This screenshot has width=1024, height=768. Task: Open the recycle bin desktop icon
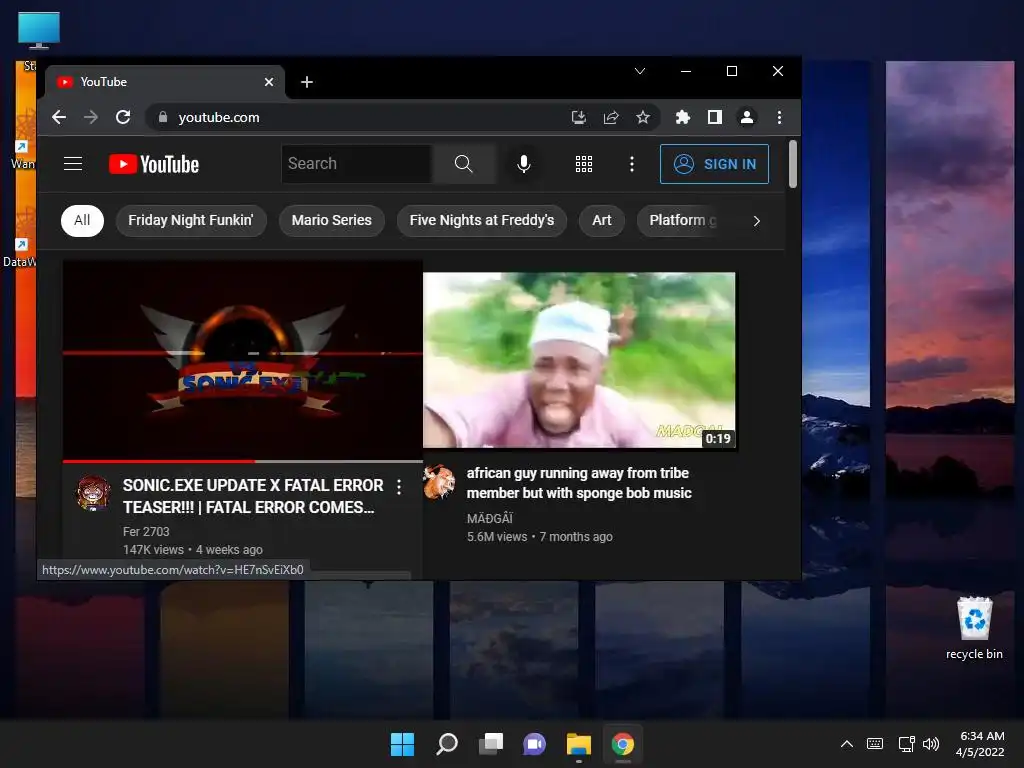974,628
